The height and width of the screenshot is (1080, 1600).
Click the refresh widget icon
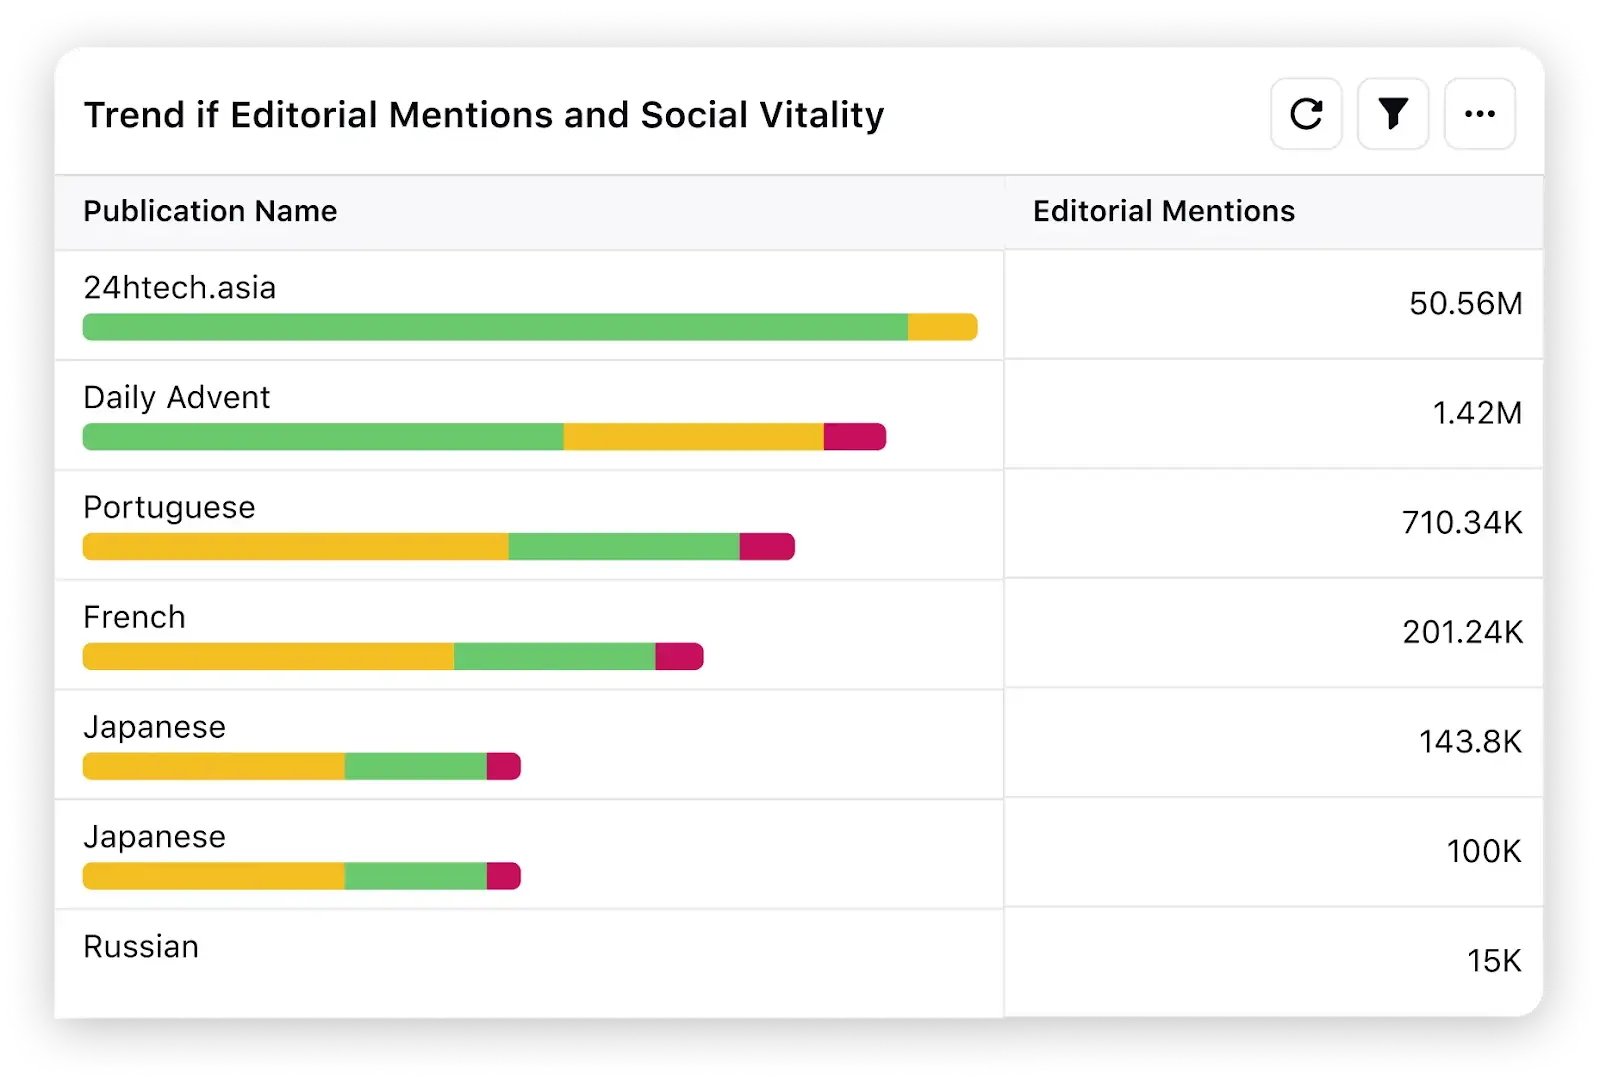point(1306,114)
